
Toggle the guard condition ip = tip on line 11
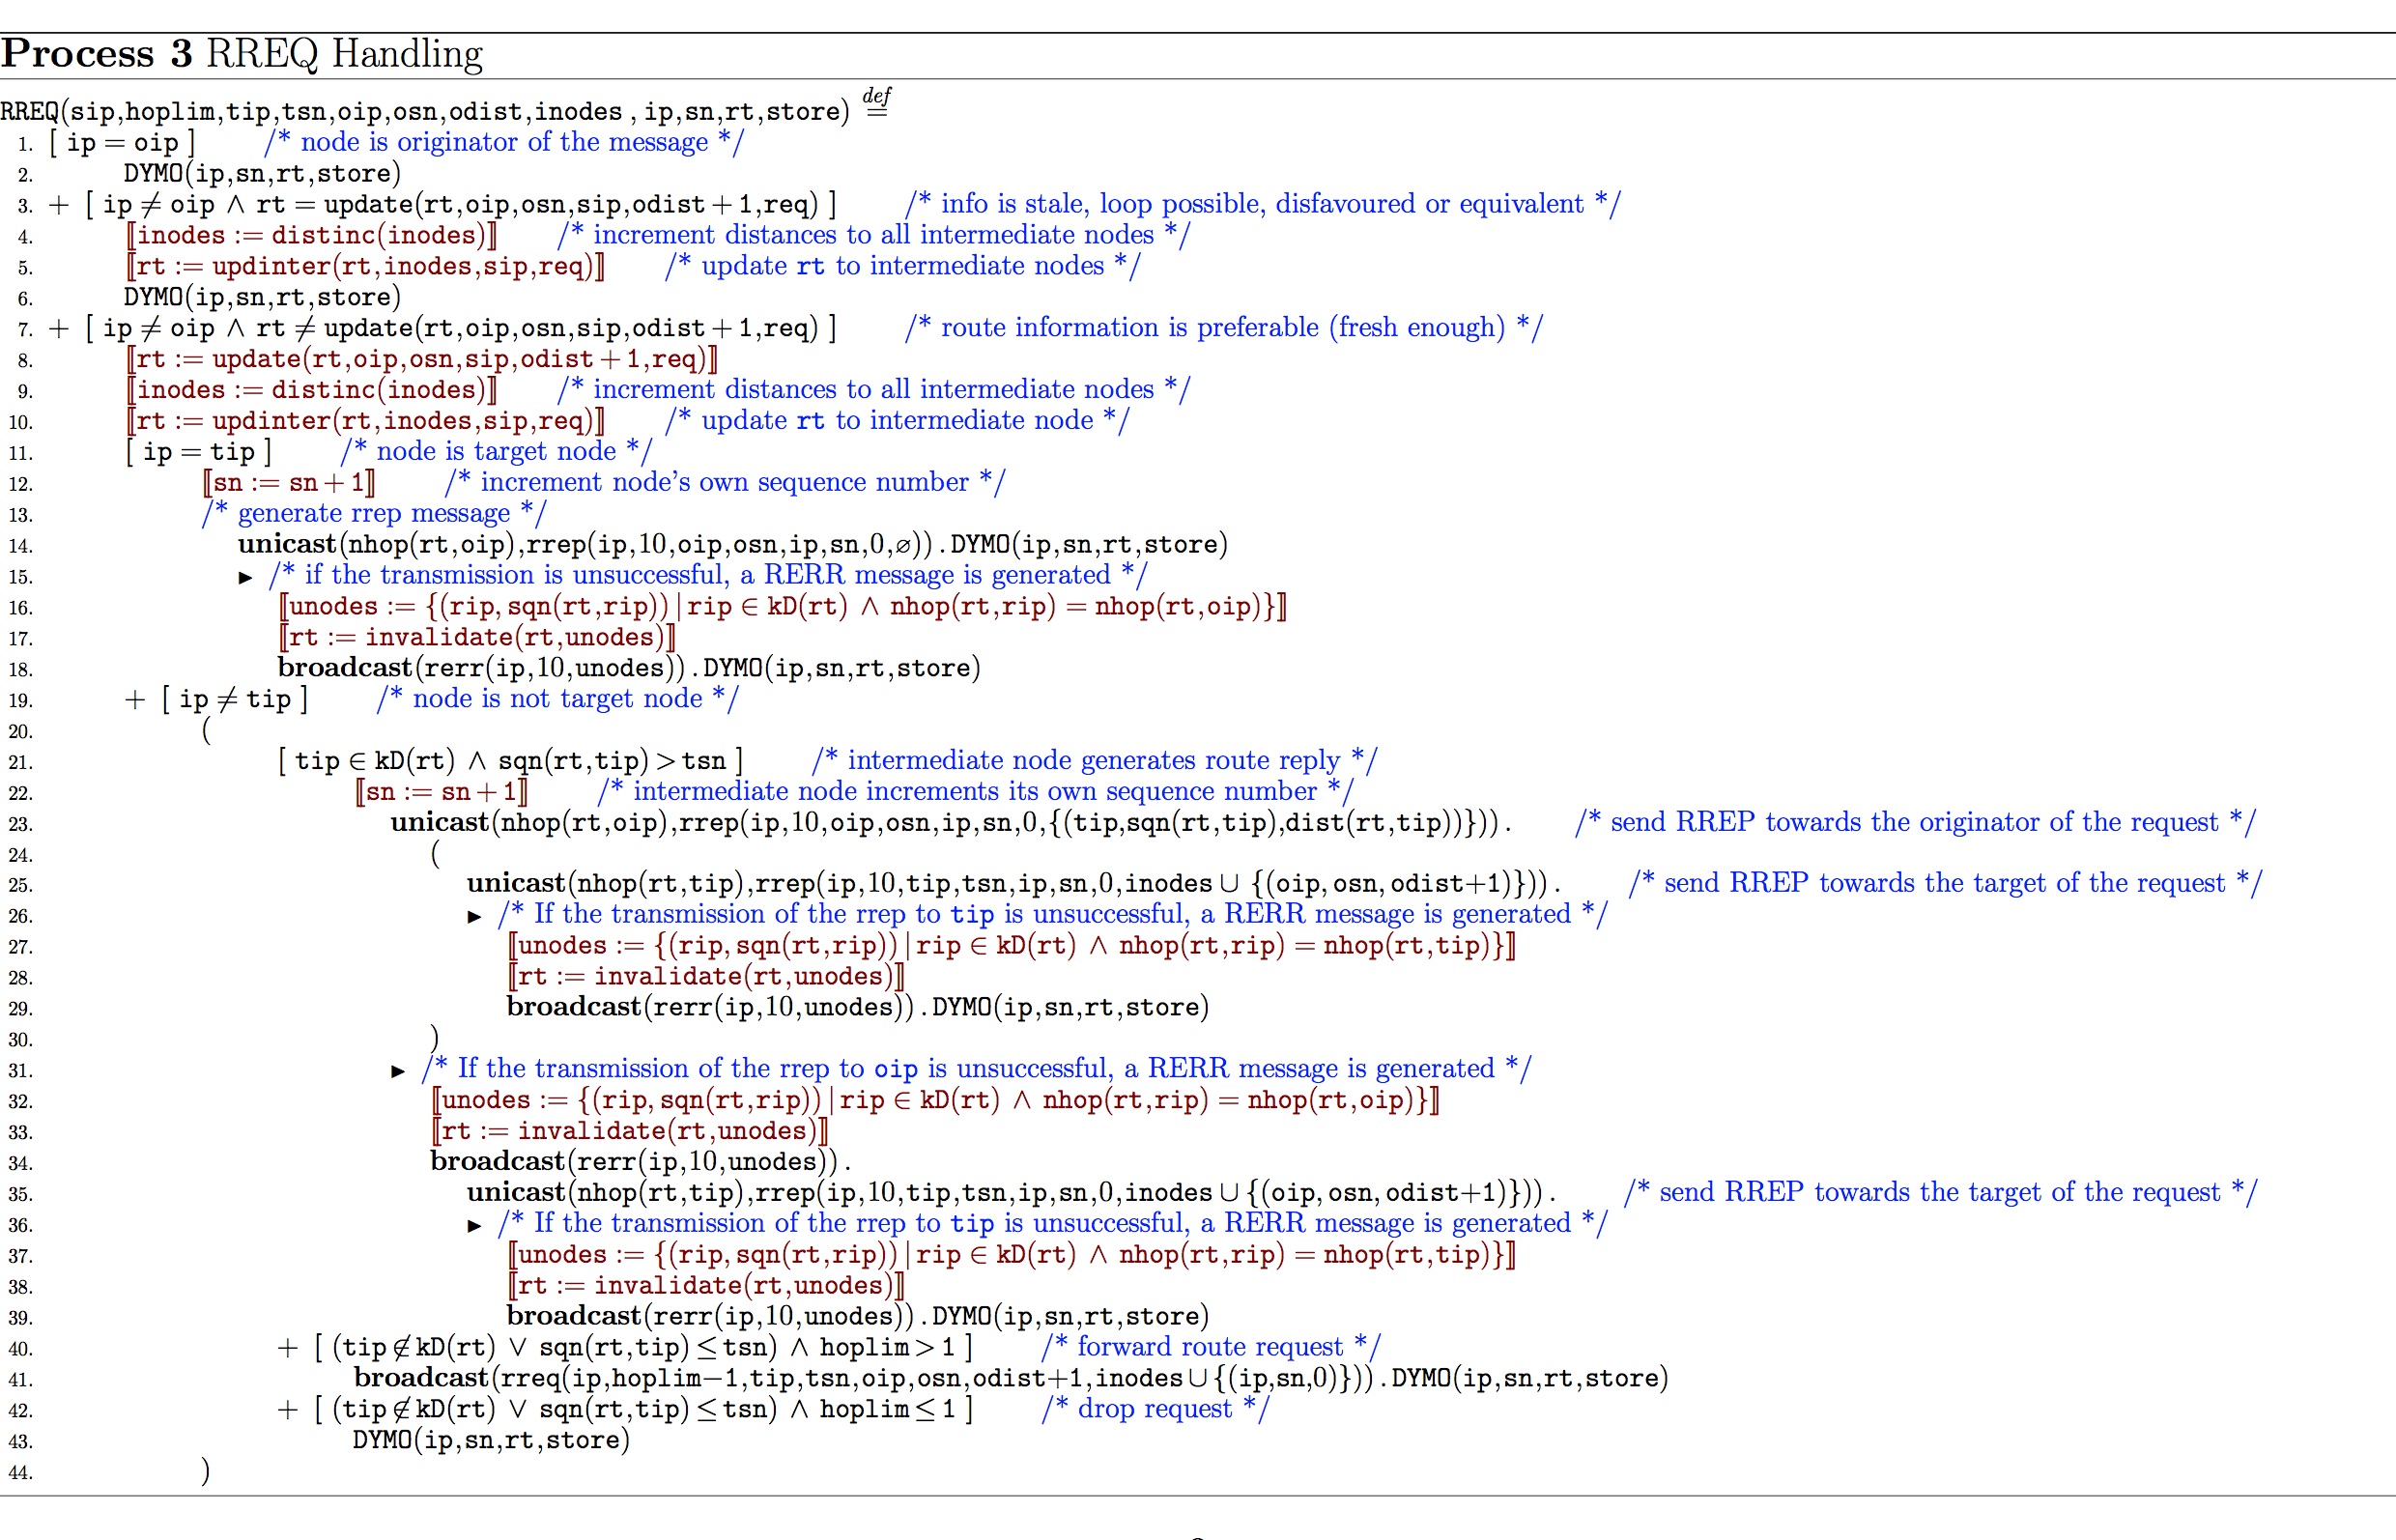199,452
